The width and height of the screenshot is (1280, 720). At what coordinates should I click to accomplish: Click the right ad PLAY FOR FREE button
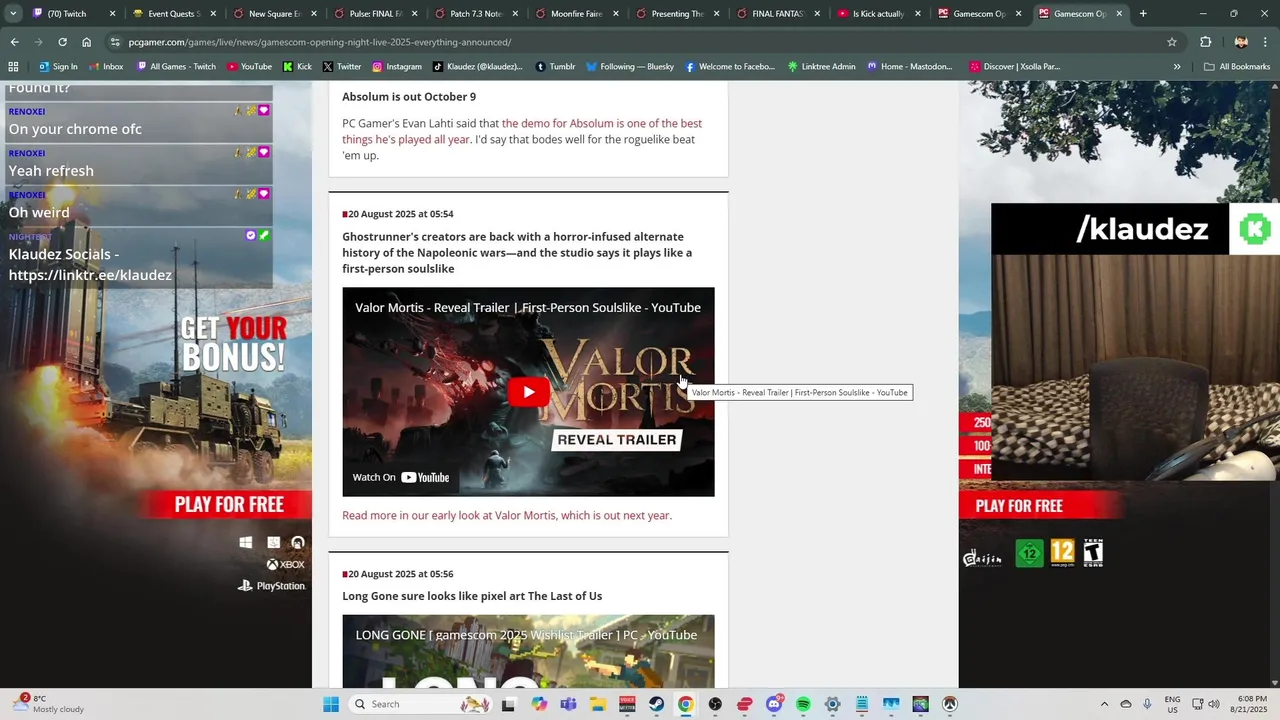coord(1019,506)
